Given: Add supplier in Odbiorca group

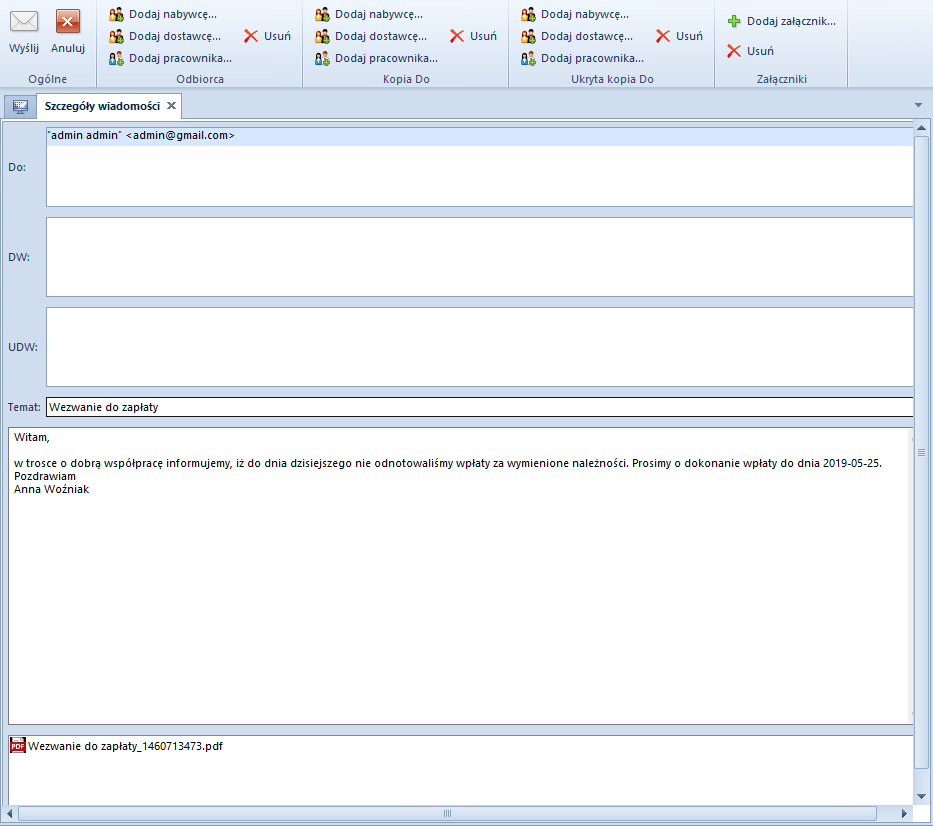Looking at the screenshot, I should coord(165,36).
